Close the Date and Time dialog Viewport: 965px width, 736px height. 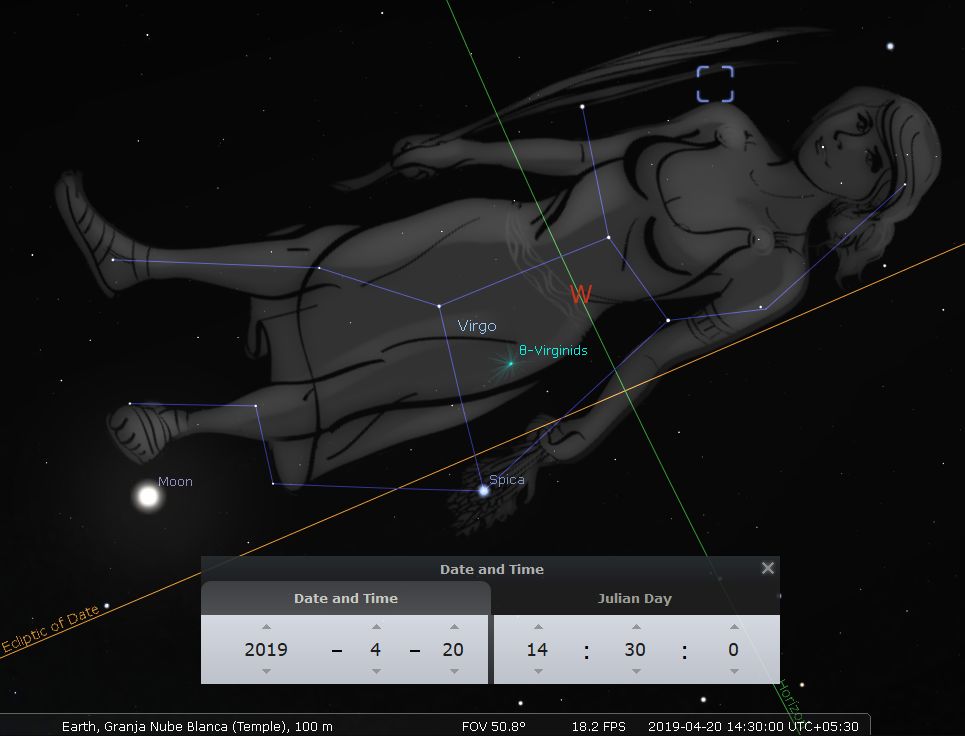[x=767, y=568]
